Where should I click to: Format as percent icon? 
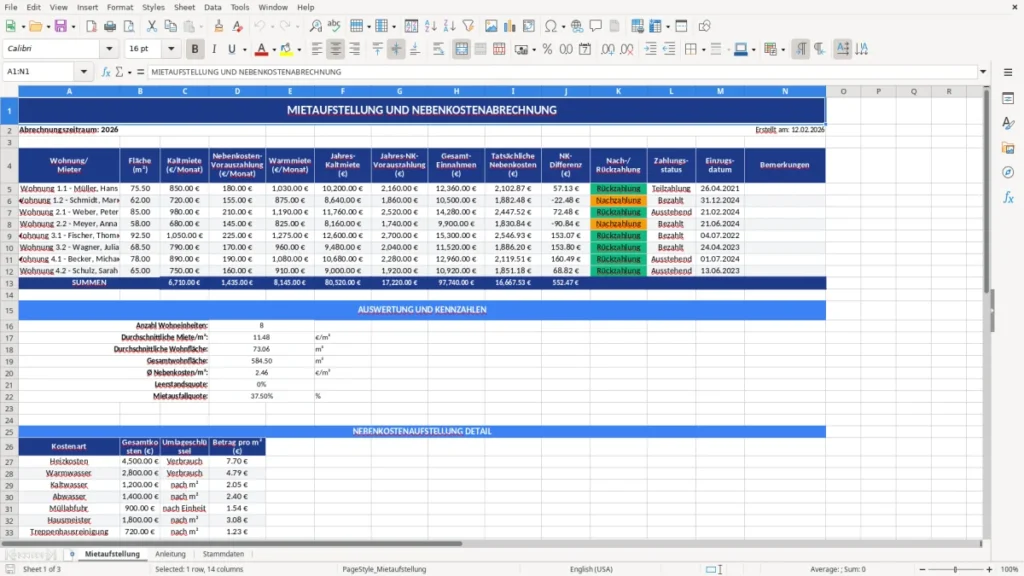547,49
